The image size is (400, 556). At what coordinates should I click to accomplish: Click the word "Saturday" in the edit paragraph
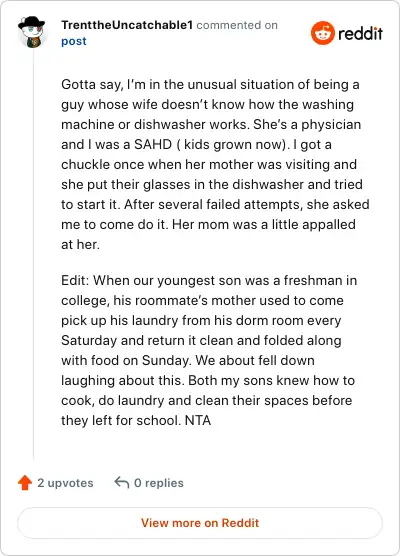(x=89, y=341)
